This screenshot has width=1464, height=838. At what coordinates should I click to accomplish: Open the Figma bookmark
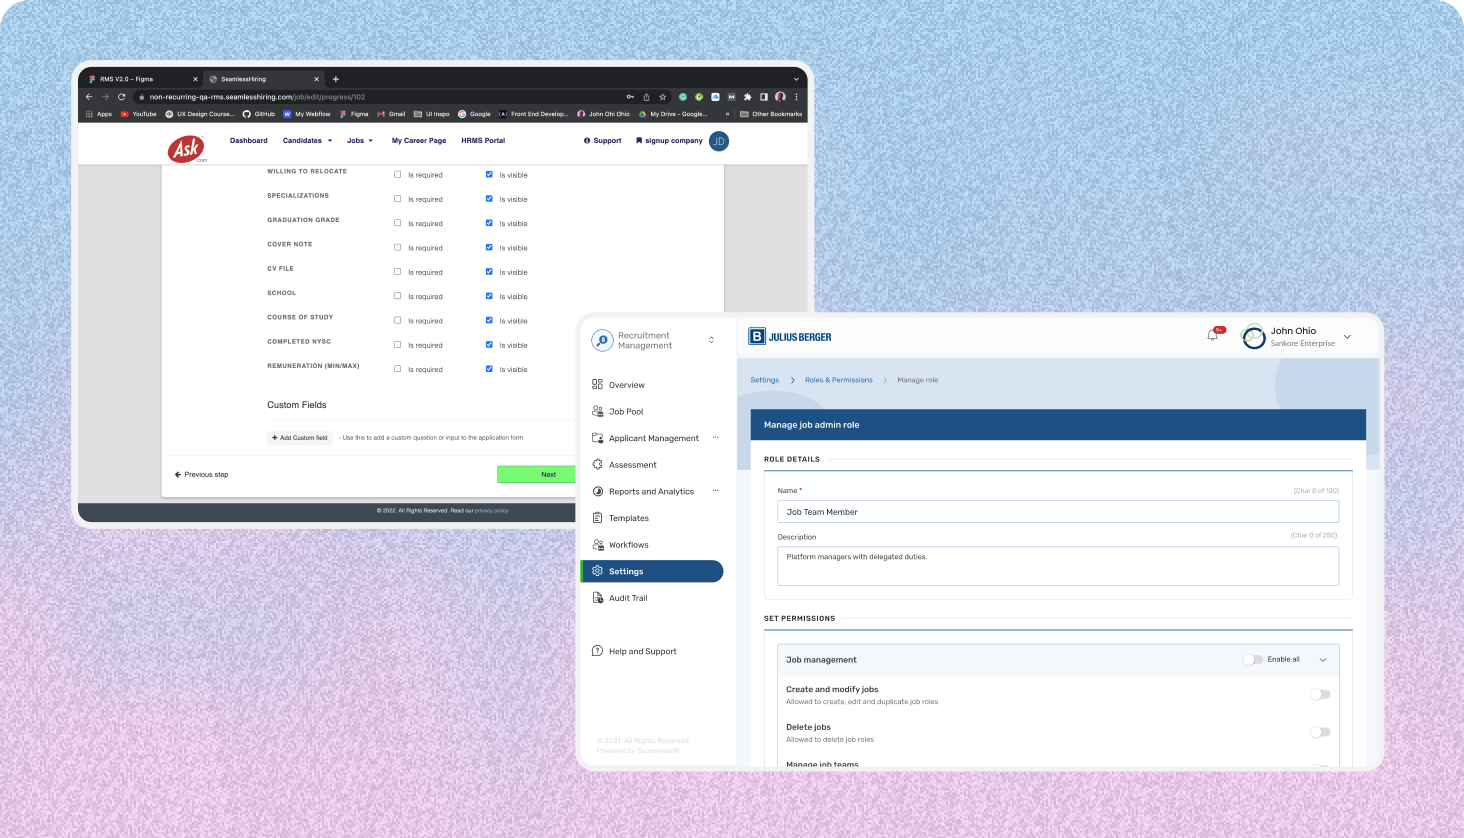point(354,114)
